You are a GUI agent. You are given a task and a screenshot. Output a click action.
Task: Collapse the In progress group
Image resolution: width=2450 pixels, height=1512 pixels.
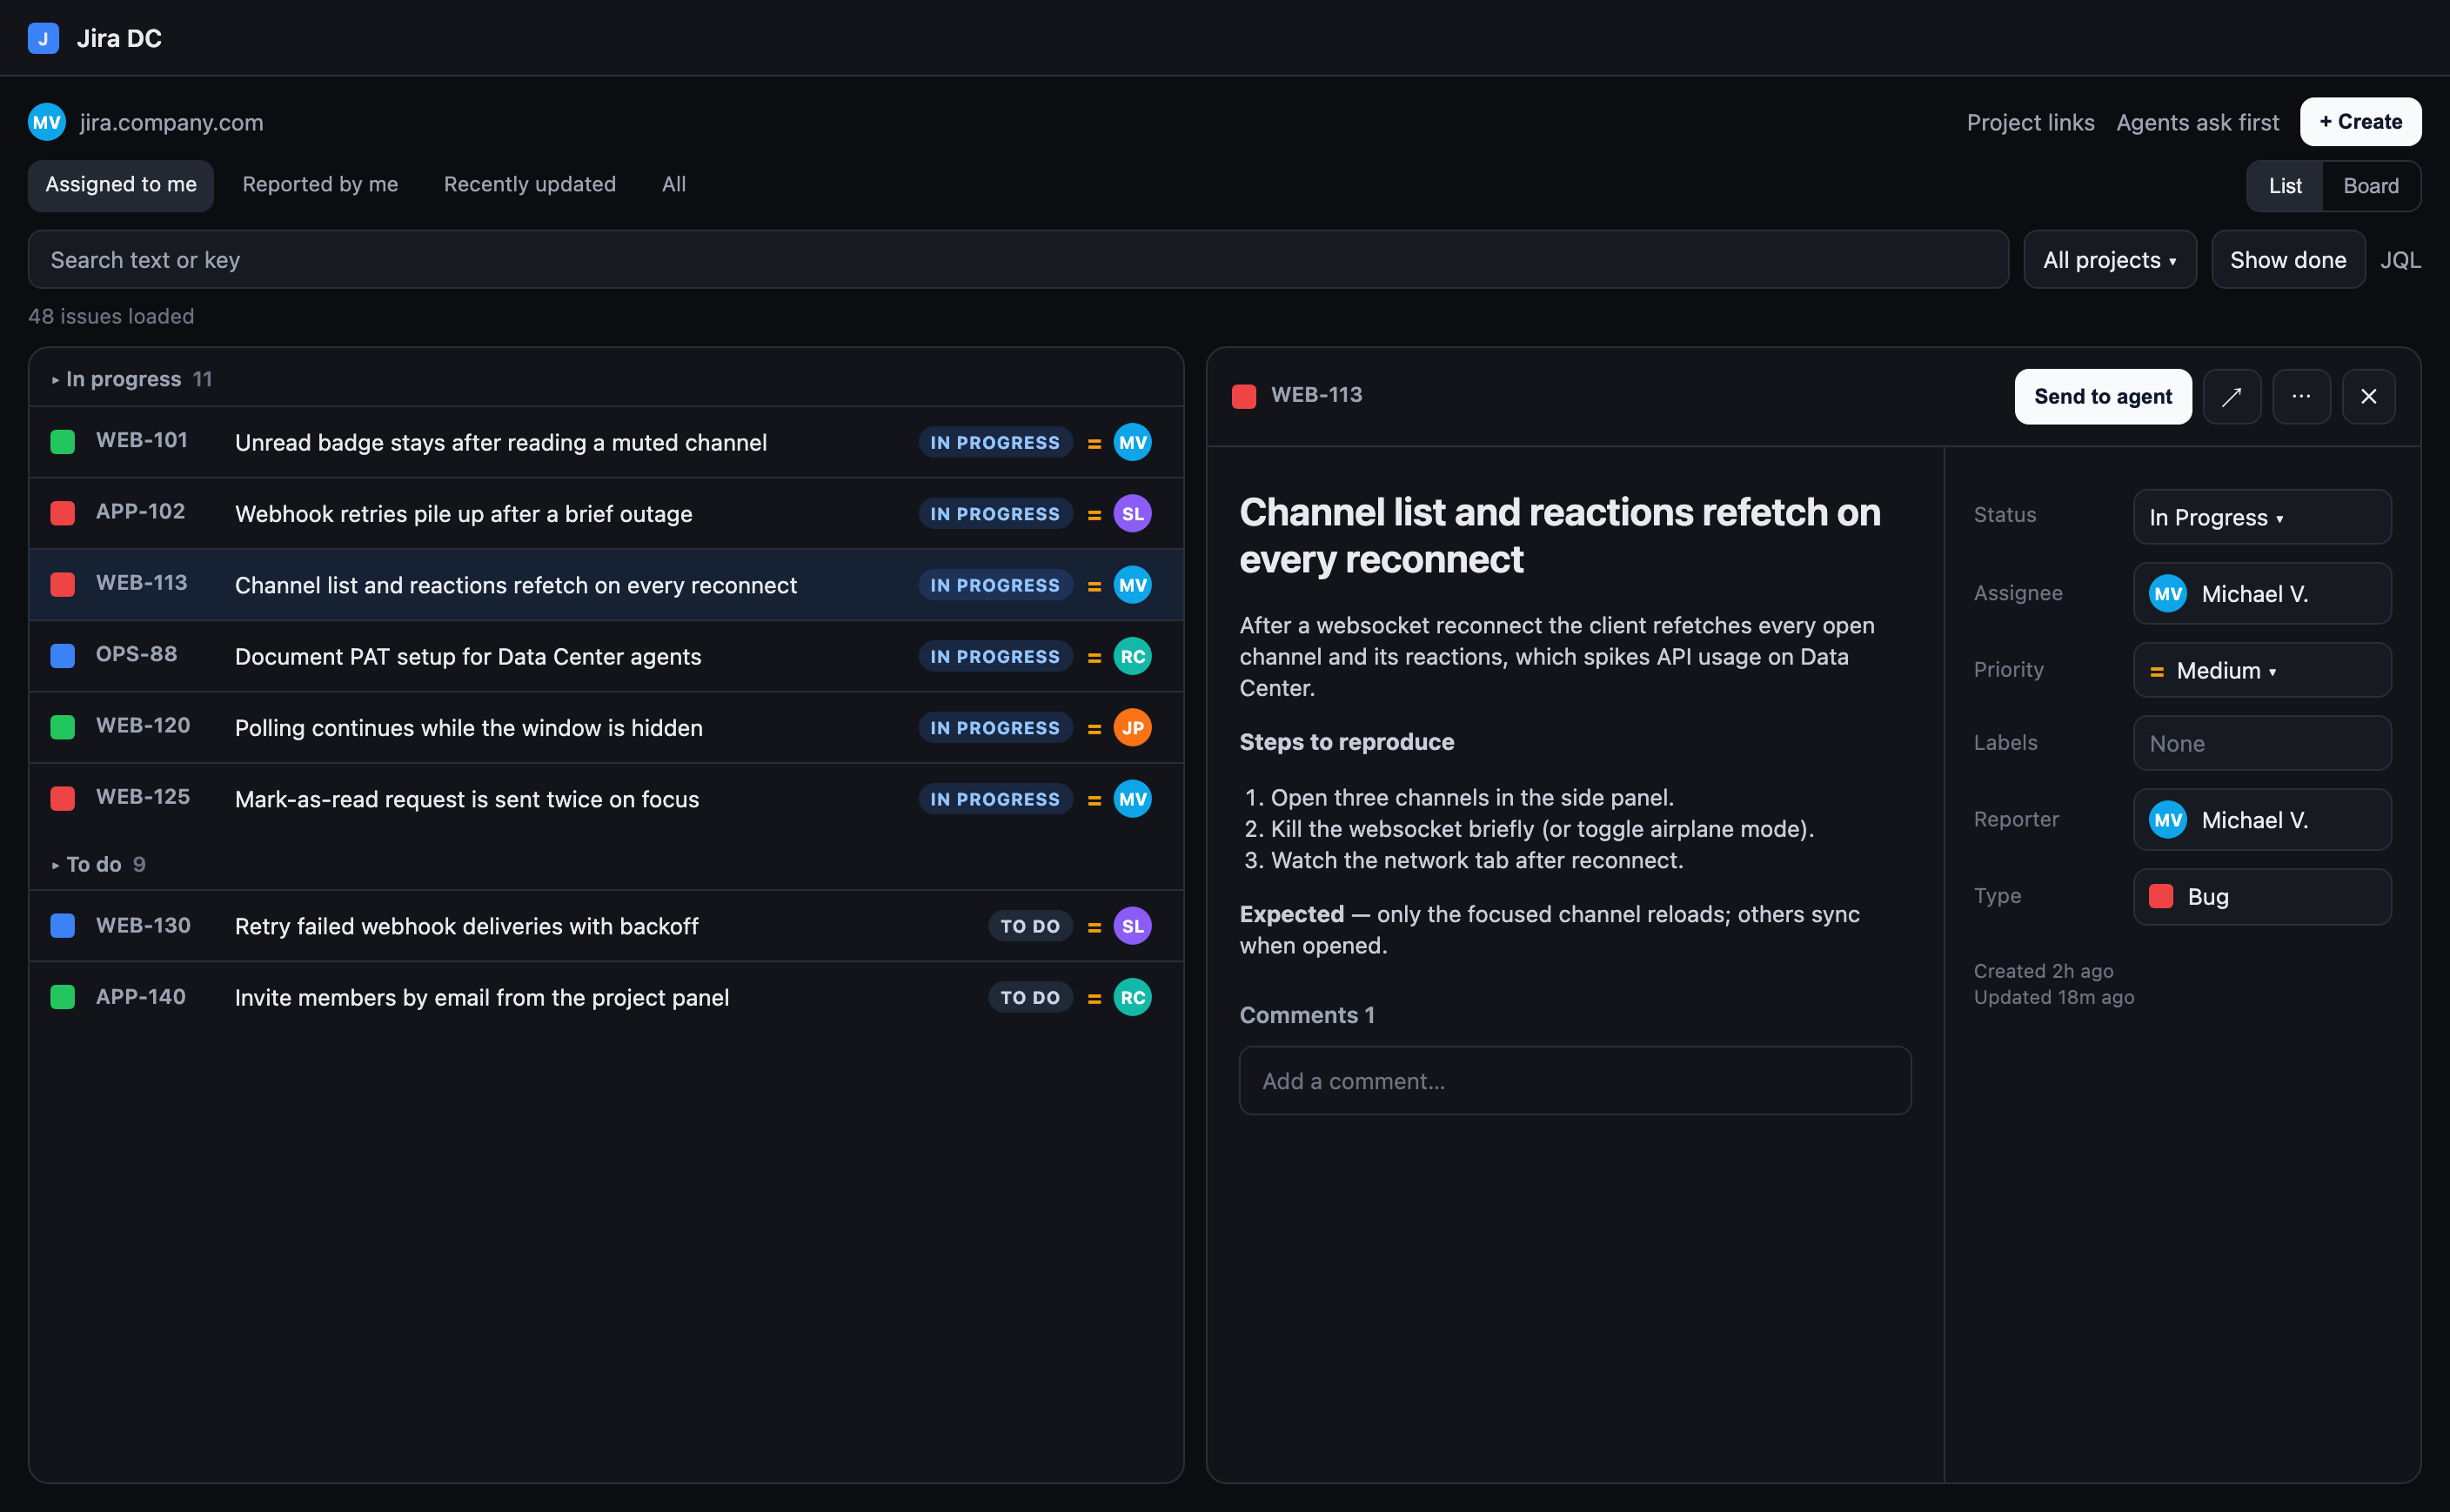[132, 379]
